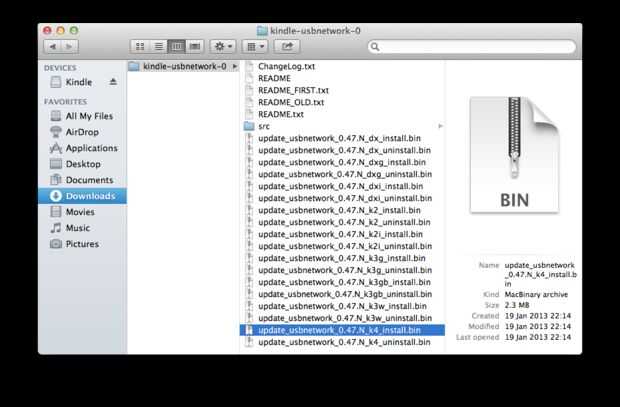Viewport: 620px width, 407px height.
Task: Open Music in sidebar
Action: tap(82, 228)
